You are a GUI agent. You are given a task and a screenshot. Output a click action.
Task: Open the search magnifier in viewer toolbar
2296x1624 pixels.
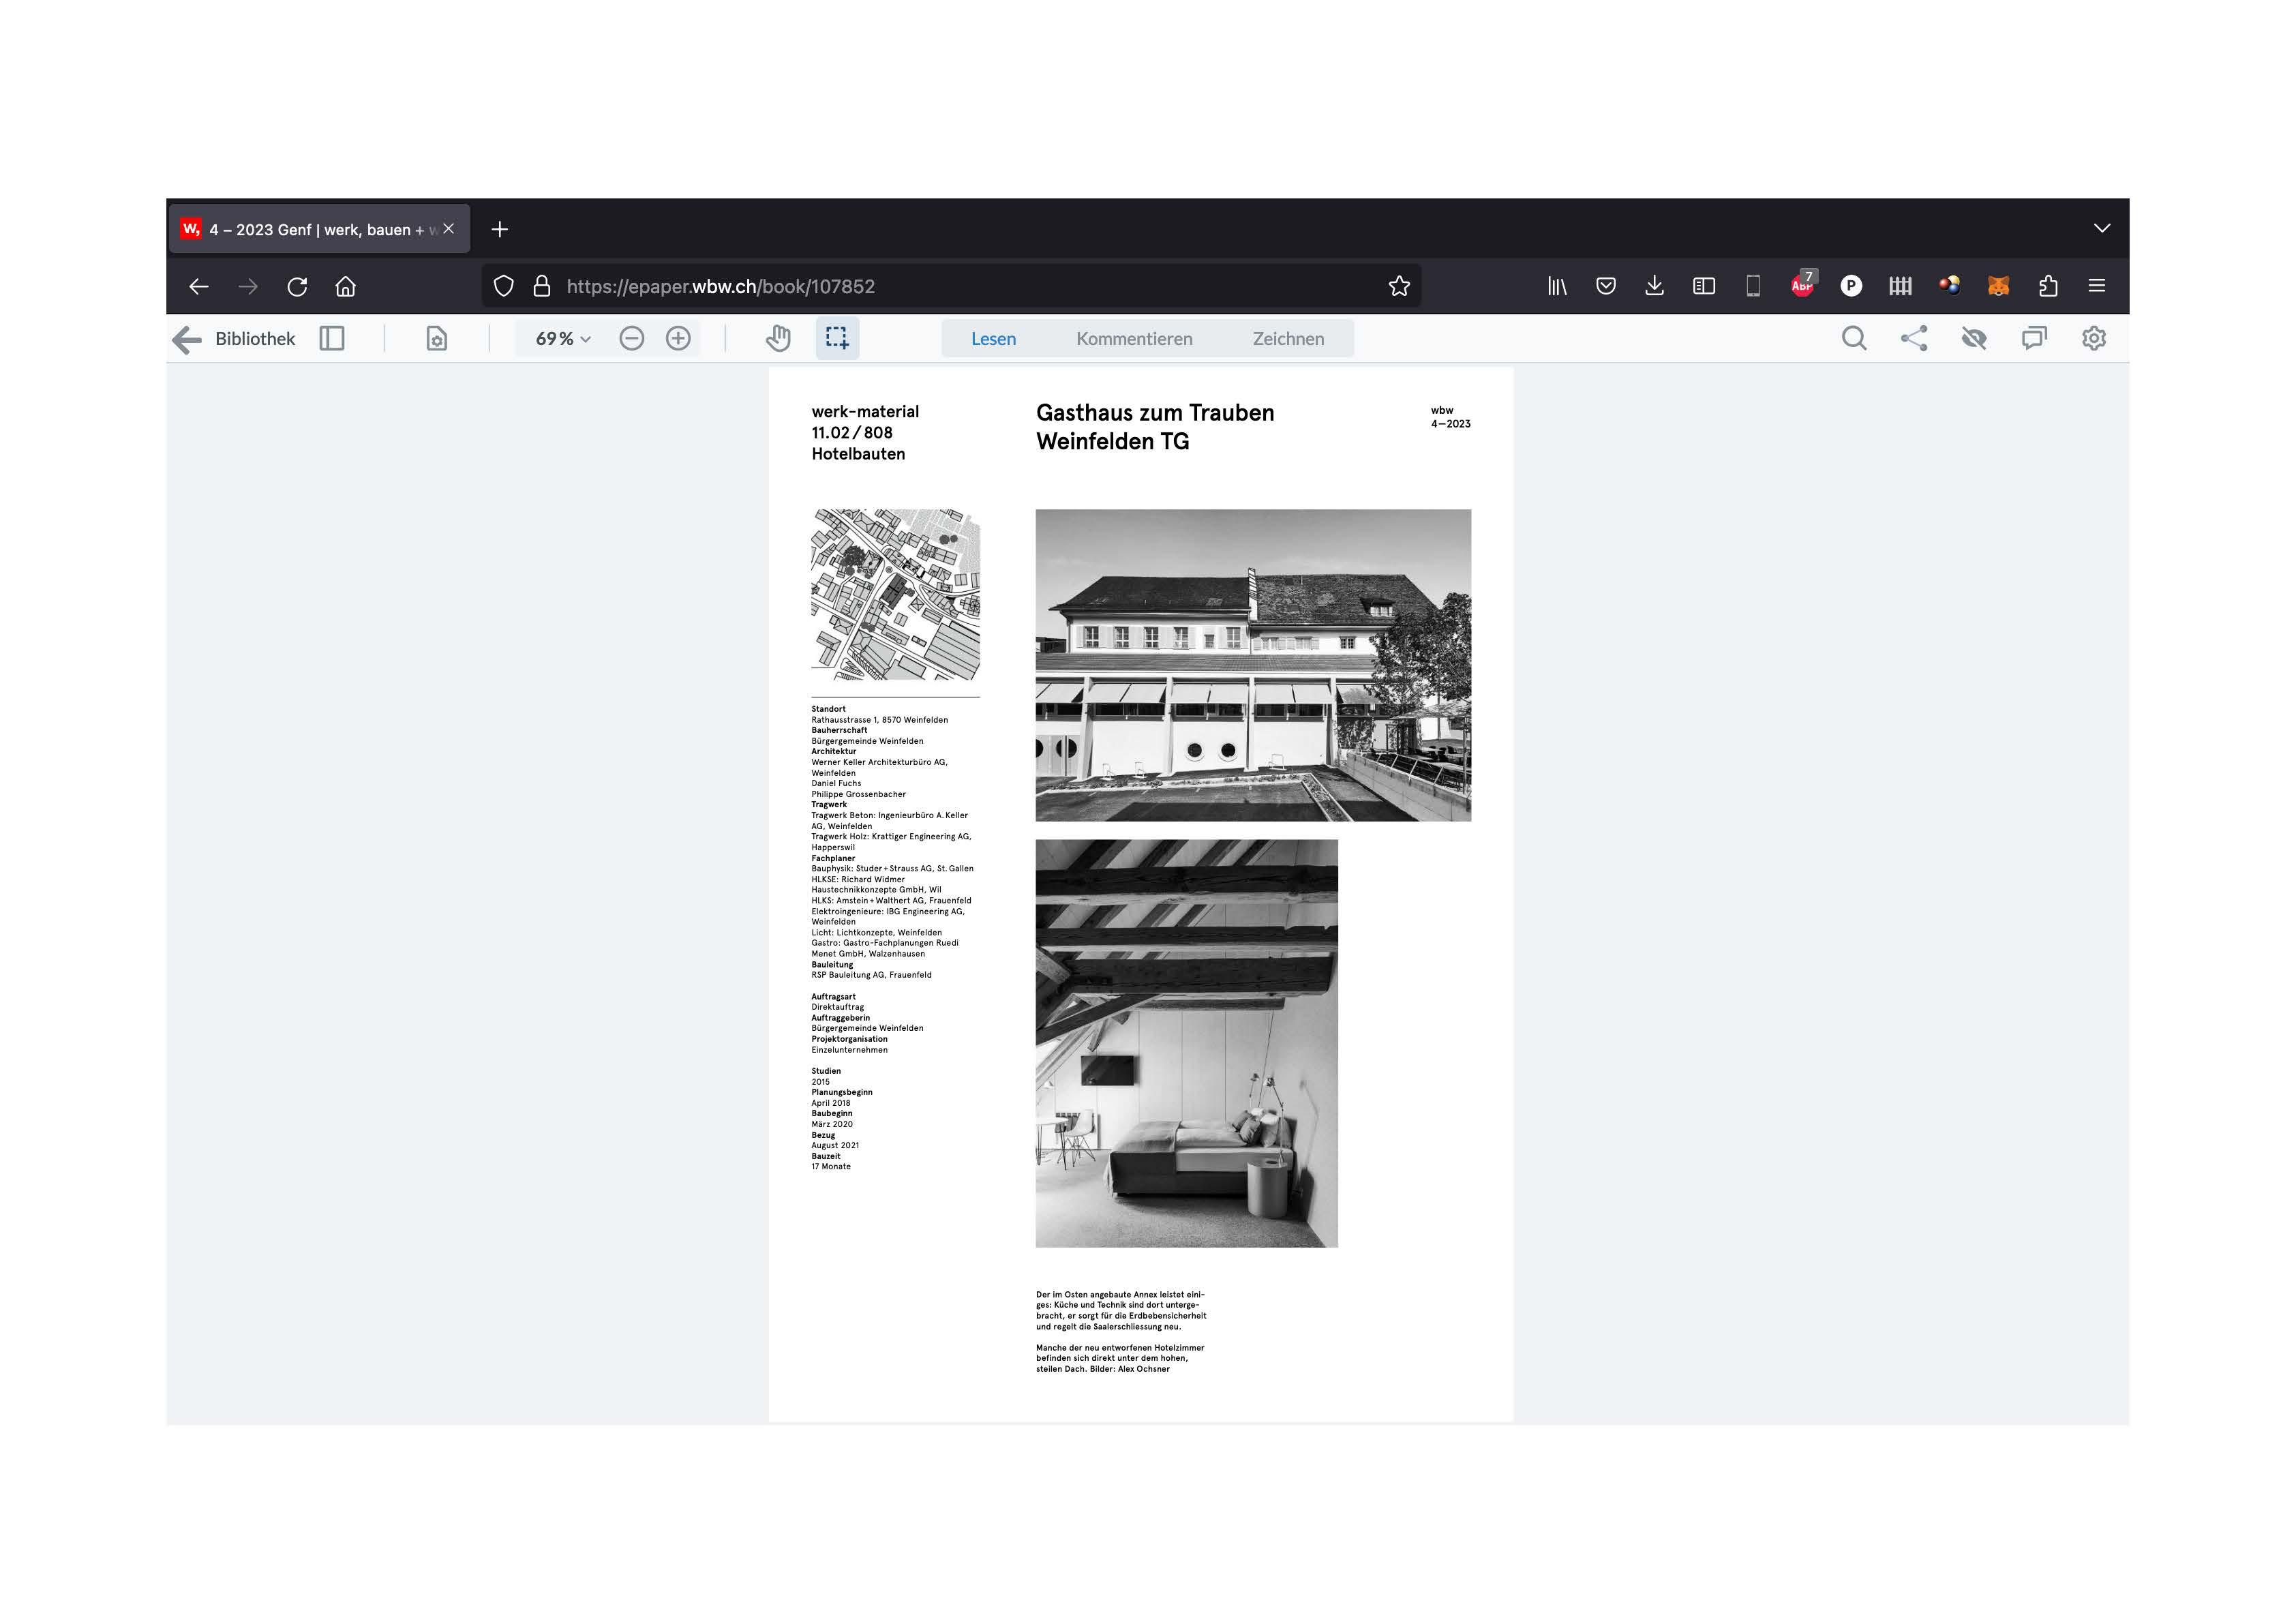1853,339
